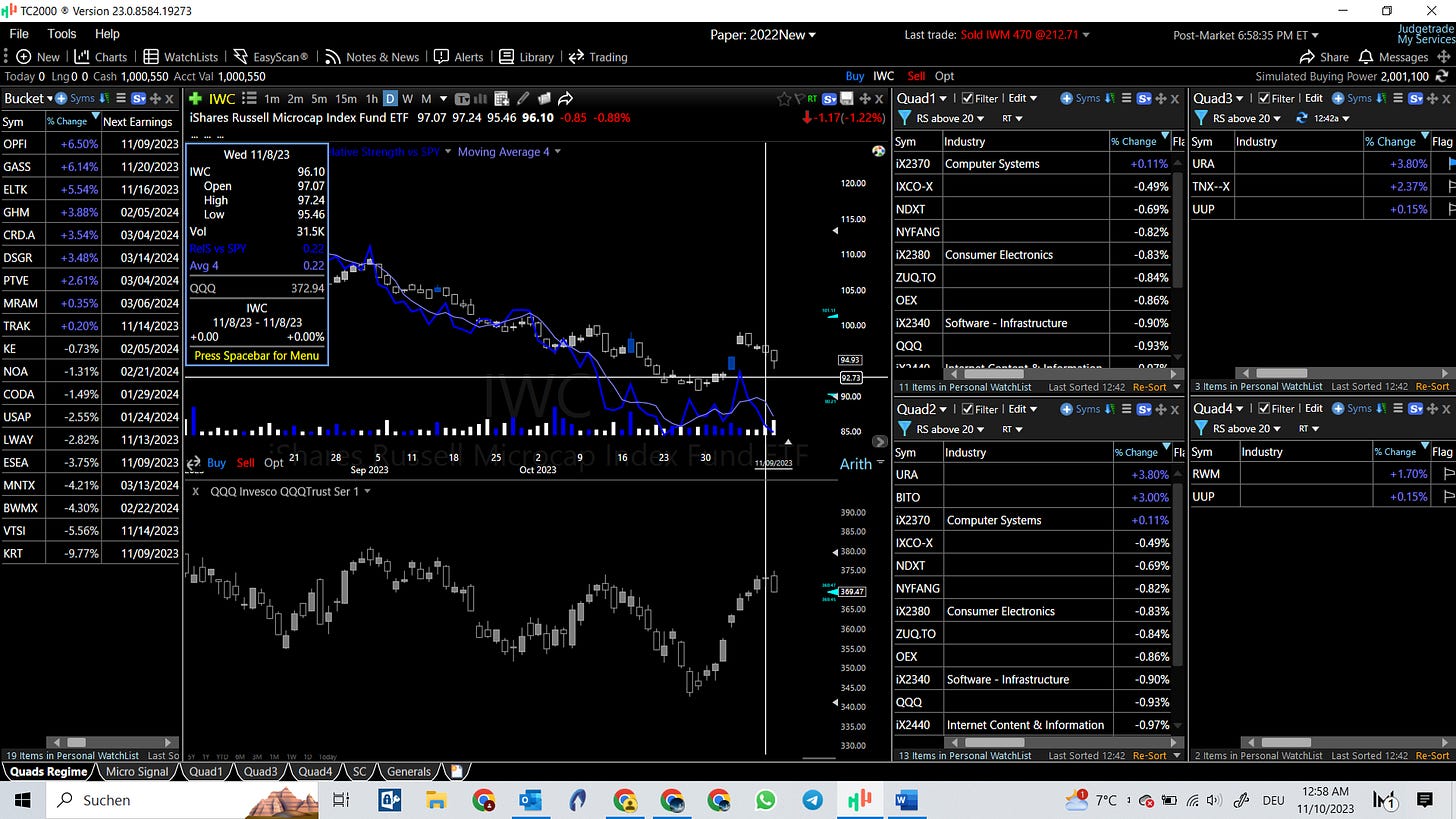Select the 15m timeframe button
1456x819 pixels.
[x=346, y=98]
